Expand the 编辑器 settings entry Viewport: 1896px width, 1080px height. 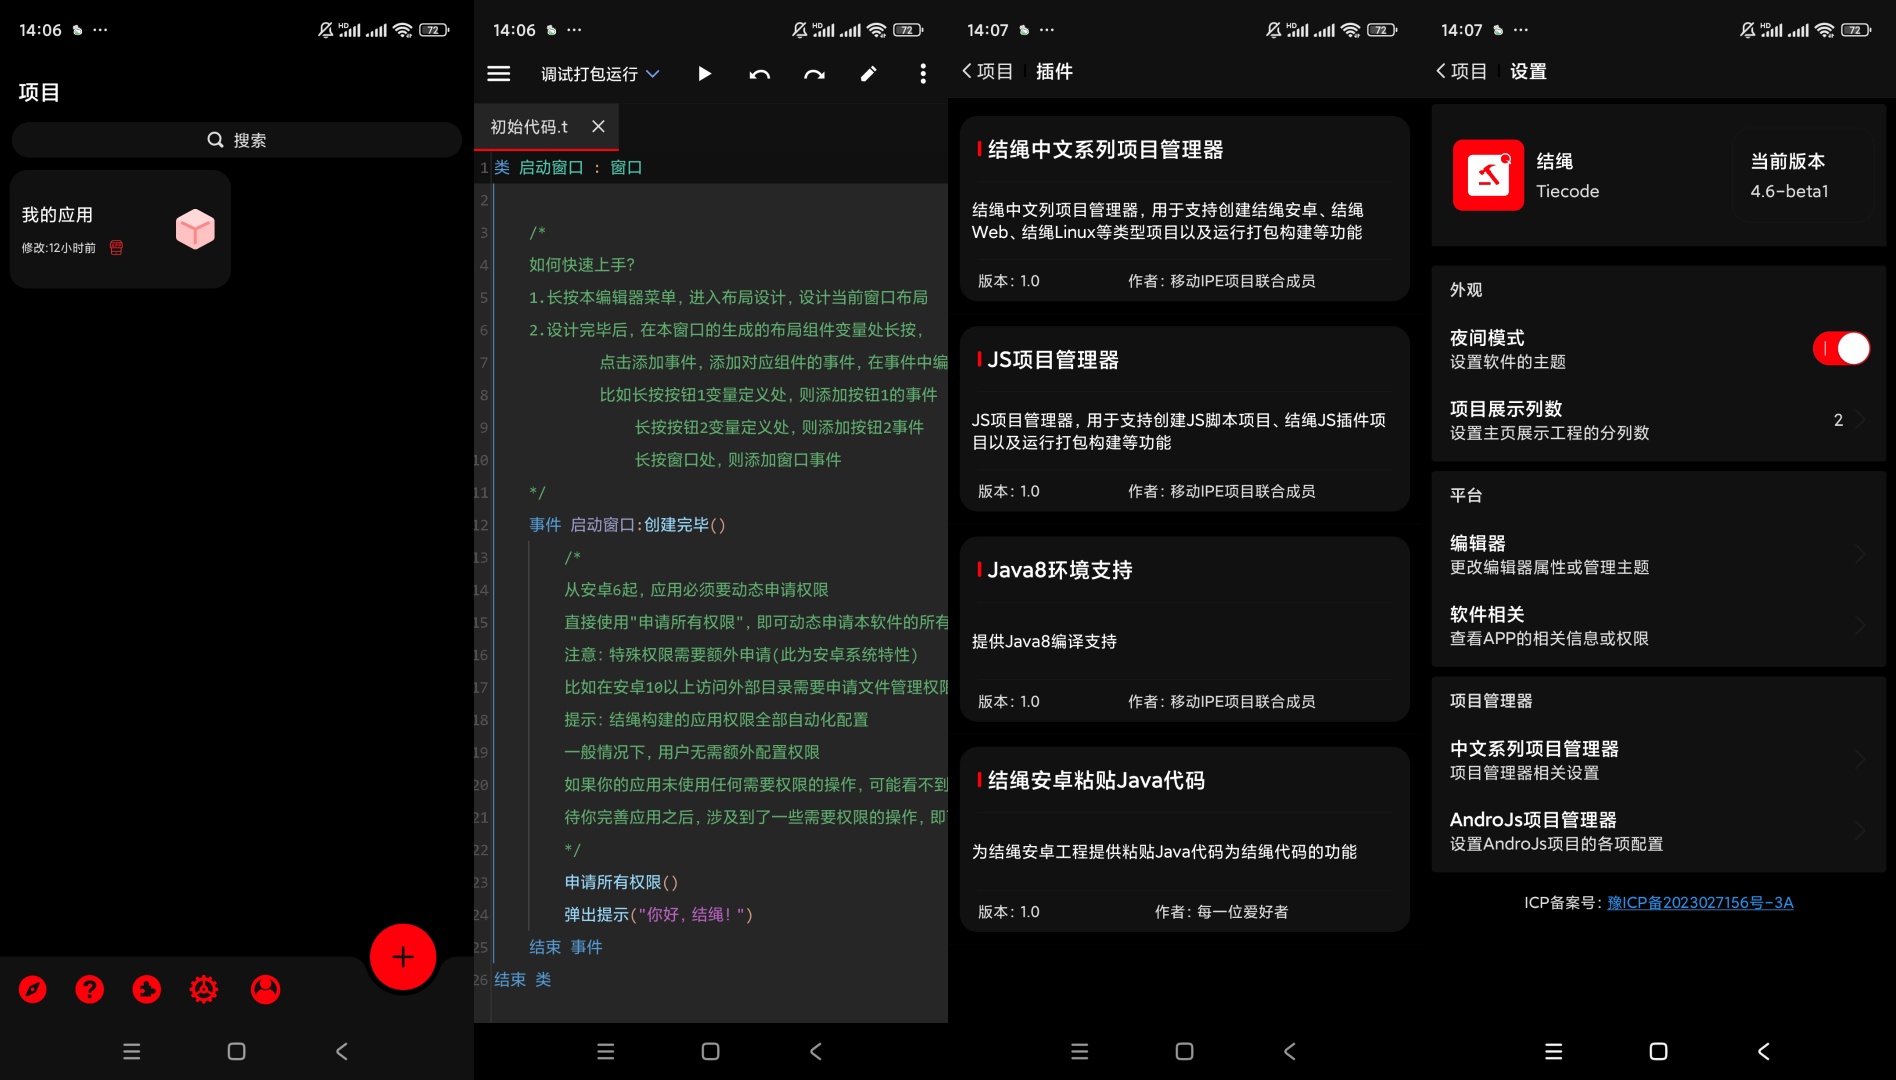click(x=1658, y=554)
